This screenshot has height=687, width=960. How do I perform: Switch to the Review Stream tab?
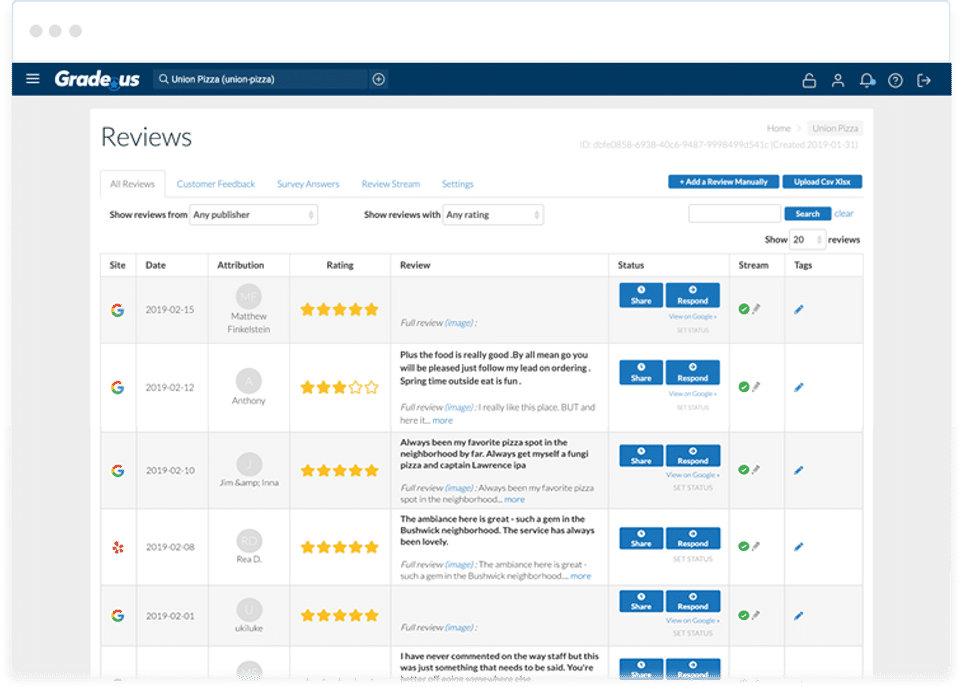pyautogui.click(x=390, y=184)
